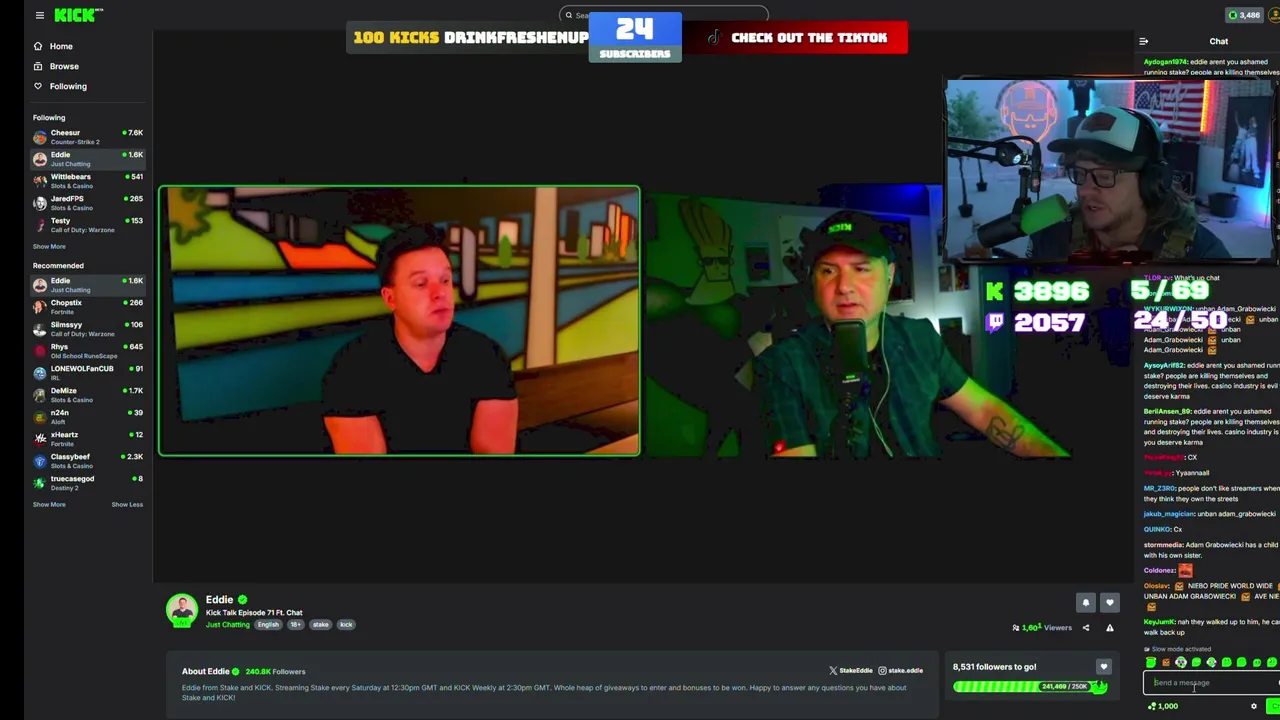
Task: Collapse the chat panel arrow icon
Action: (x=1143, y=41)
